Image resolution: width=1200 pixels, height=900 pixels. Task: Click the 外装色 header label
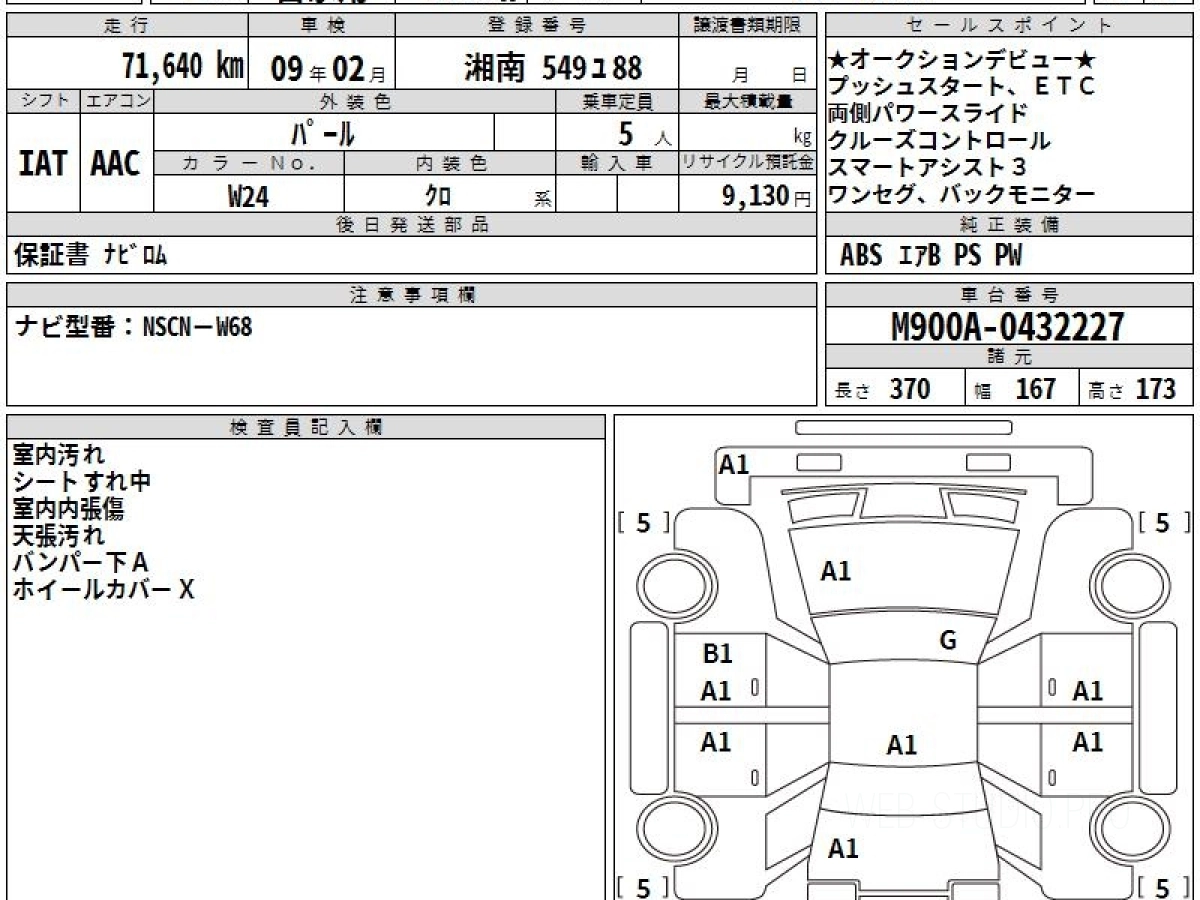coord(355,101)
